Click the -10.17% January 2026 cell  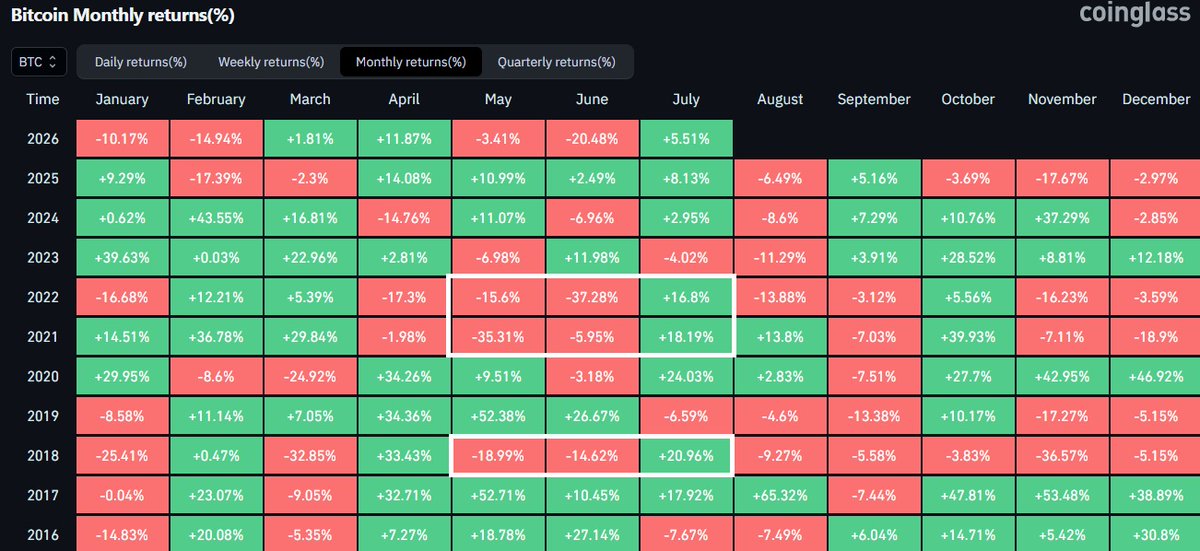pyautogui.click(x=122, y=138)
